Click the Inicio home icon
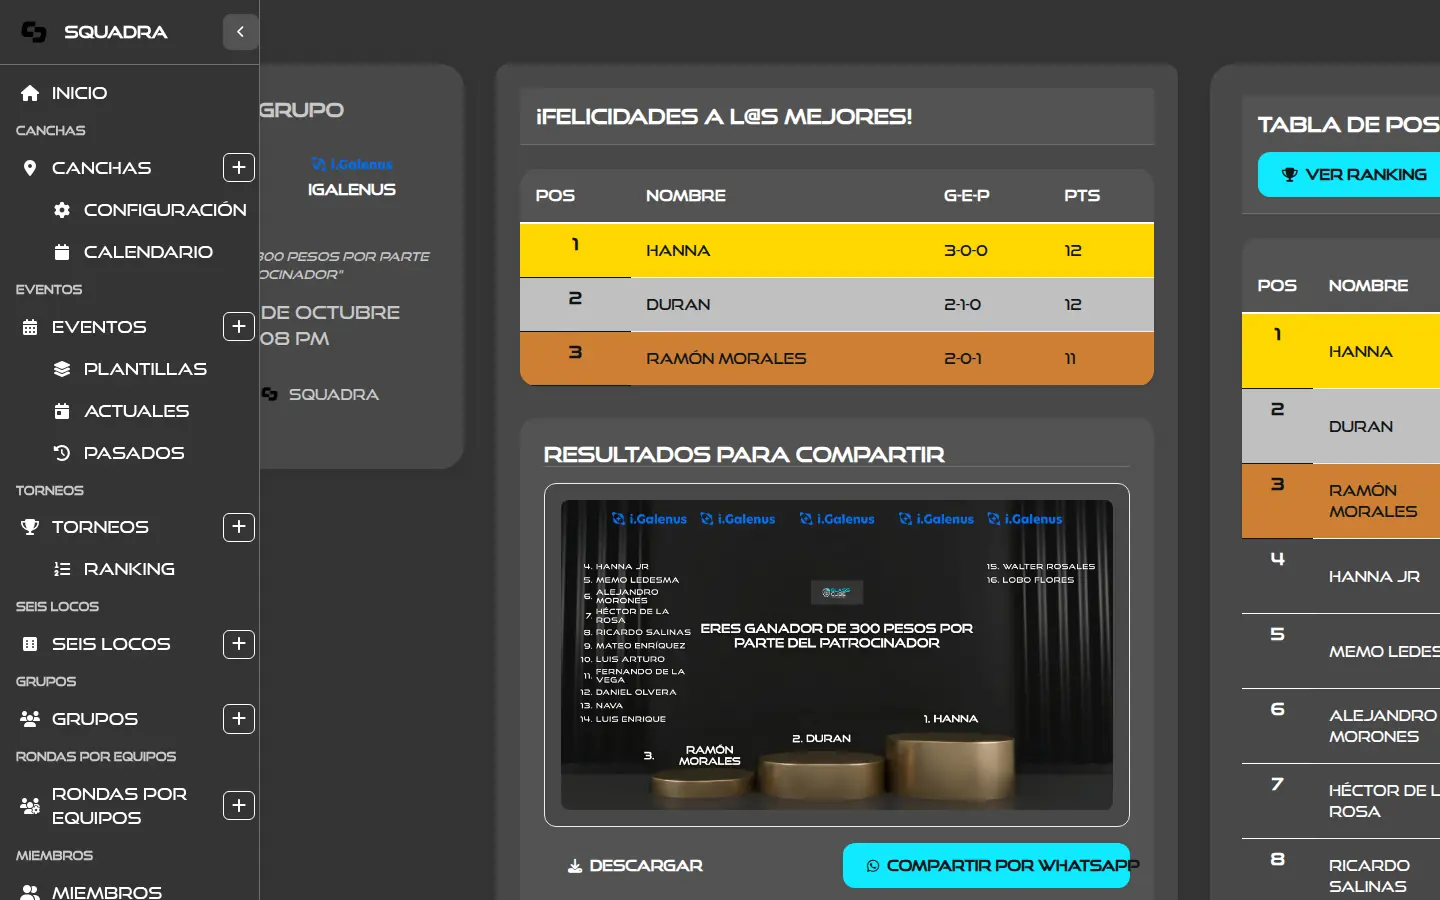The height and width of the screenshot is (900, 1440). click(x=30, y=93)
